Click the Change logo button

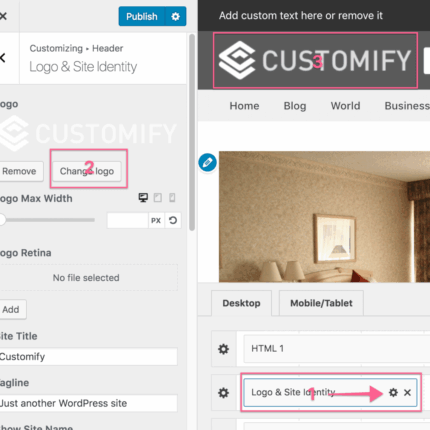87,171
